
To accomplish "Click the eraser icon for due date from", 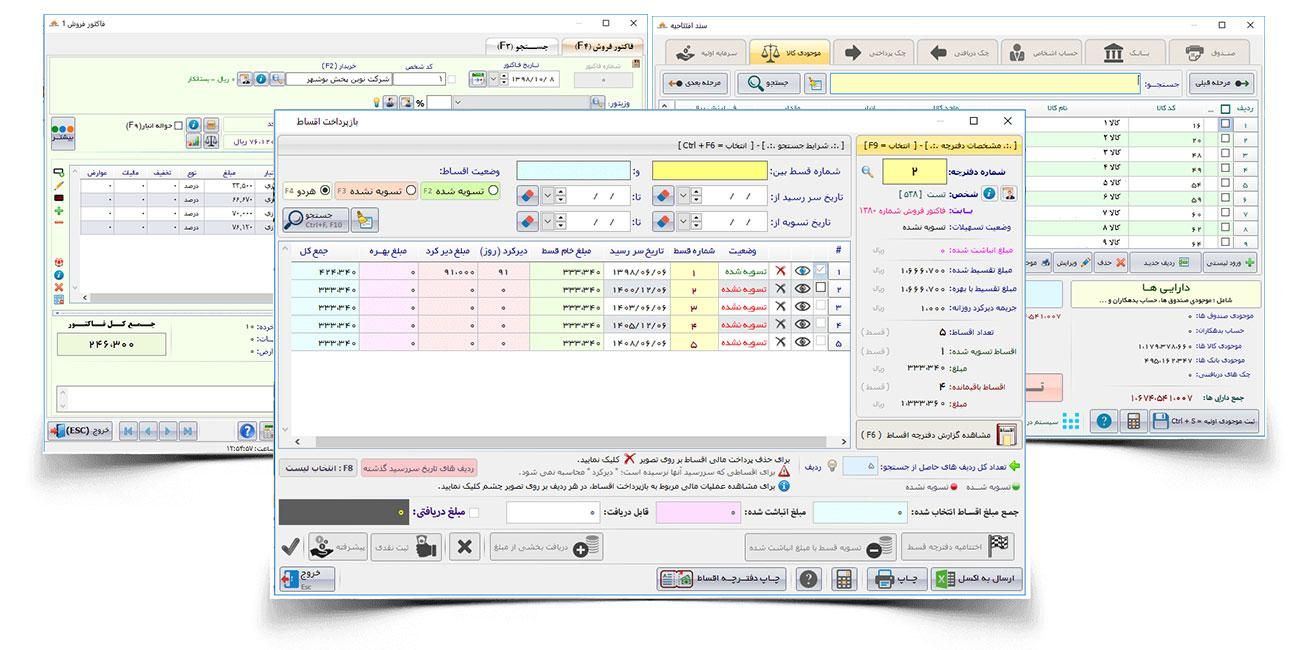I will tap(665, 196).
